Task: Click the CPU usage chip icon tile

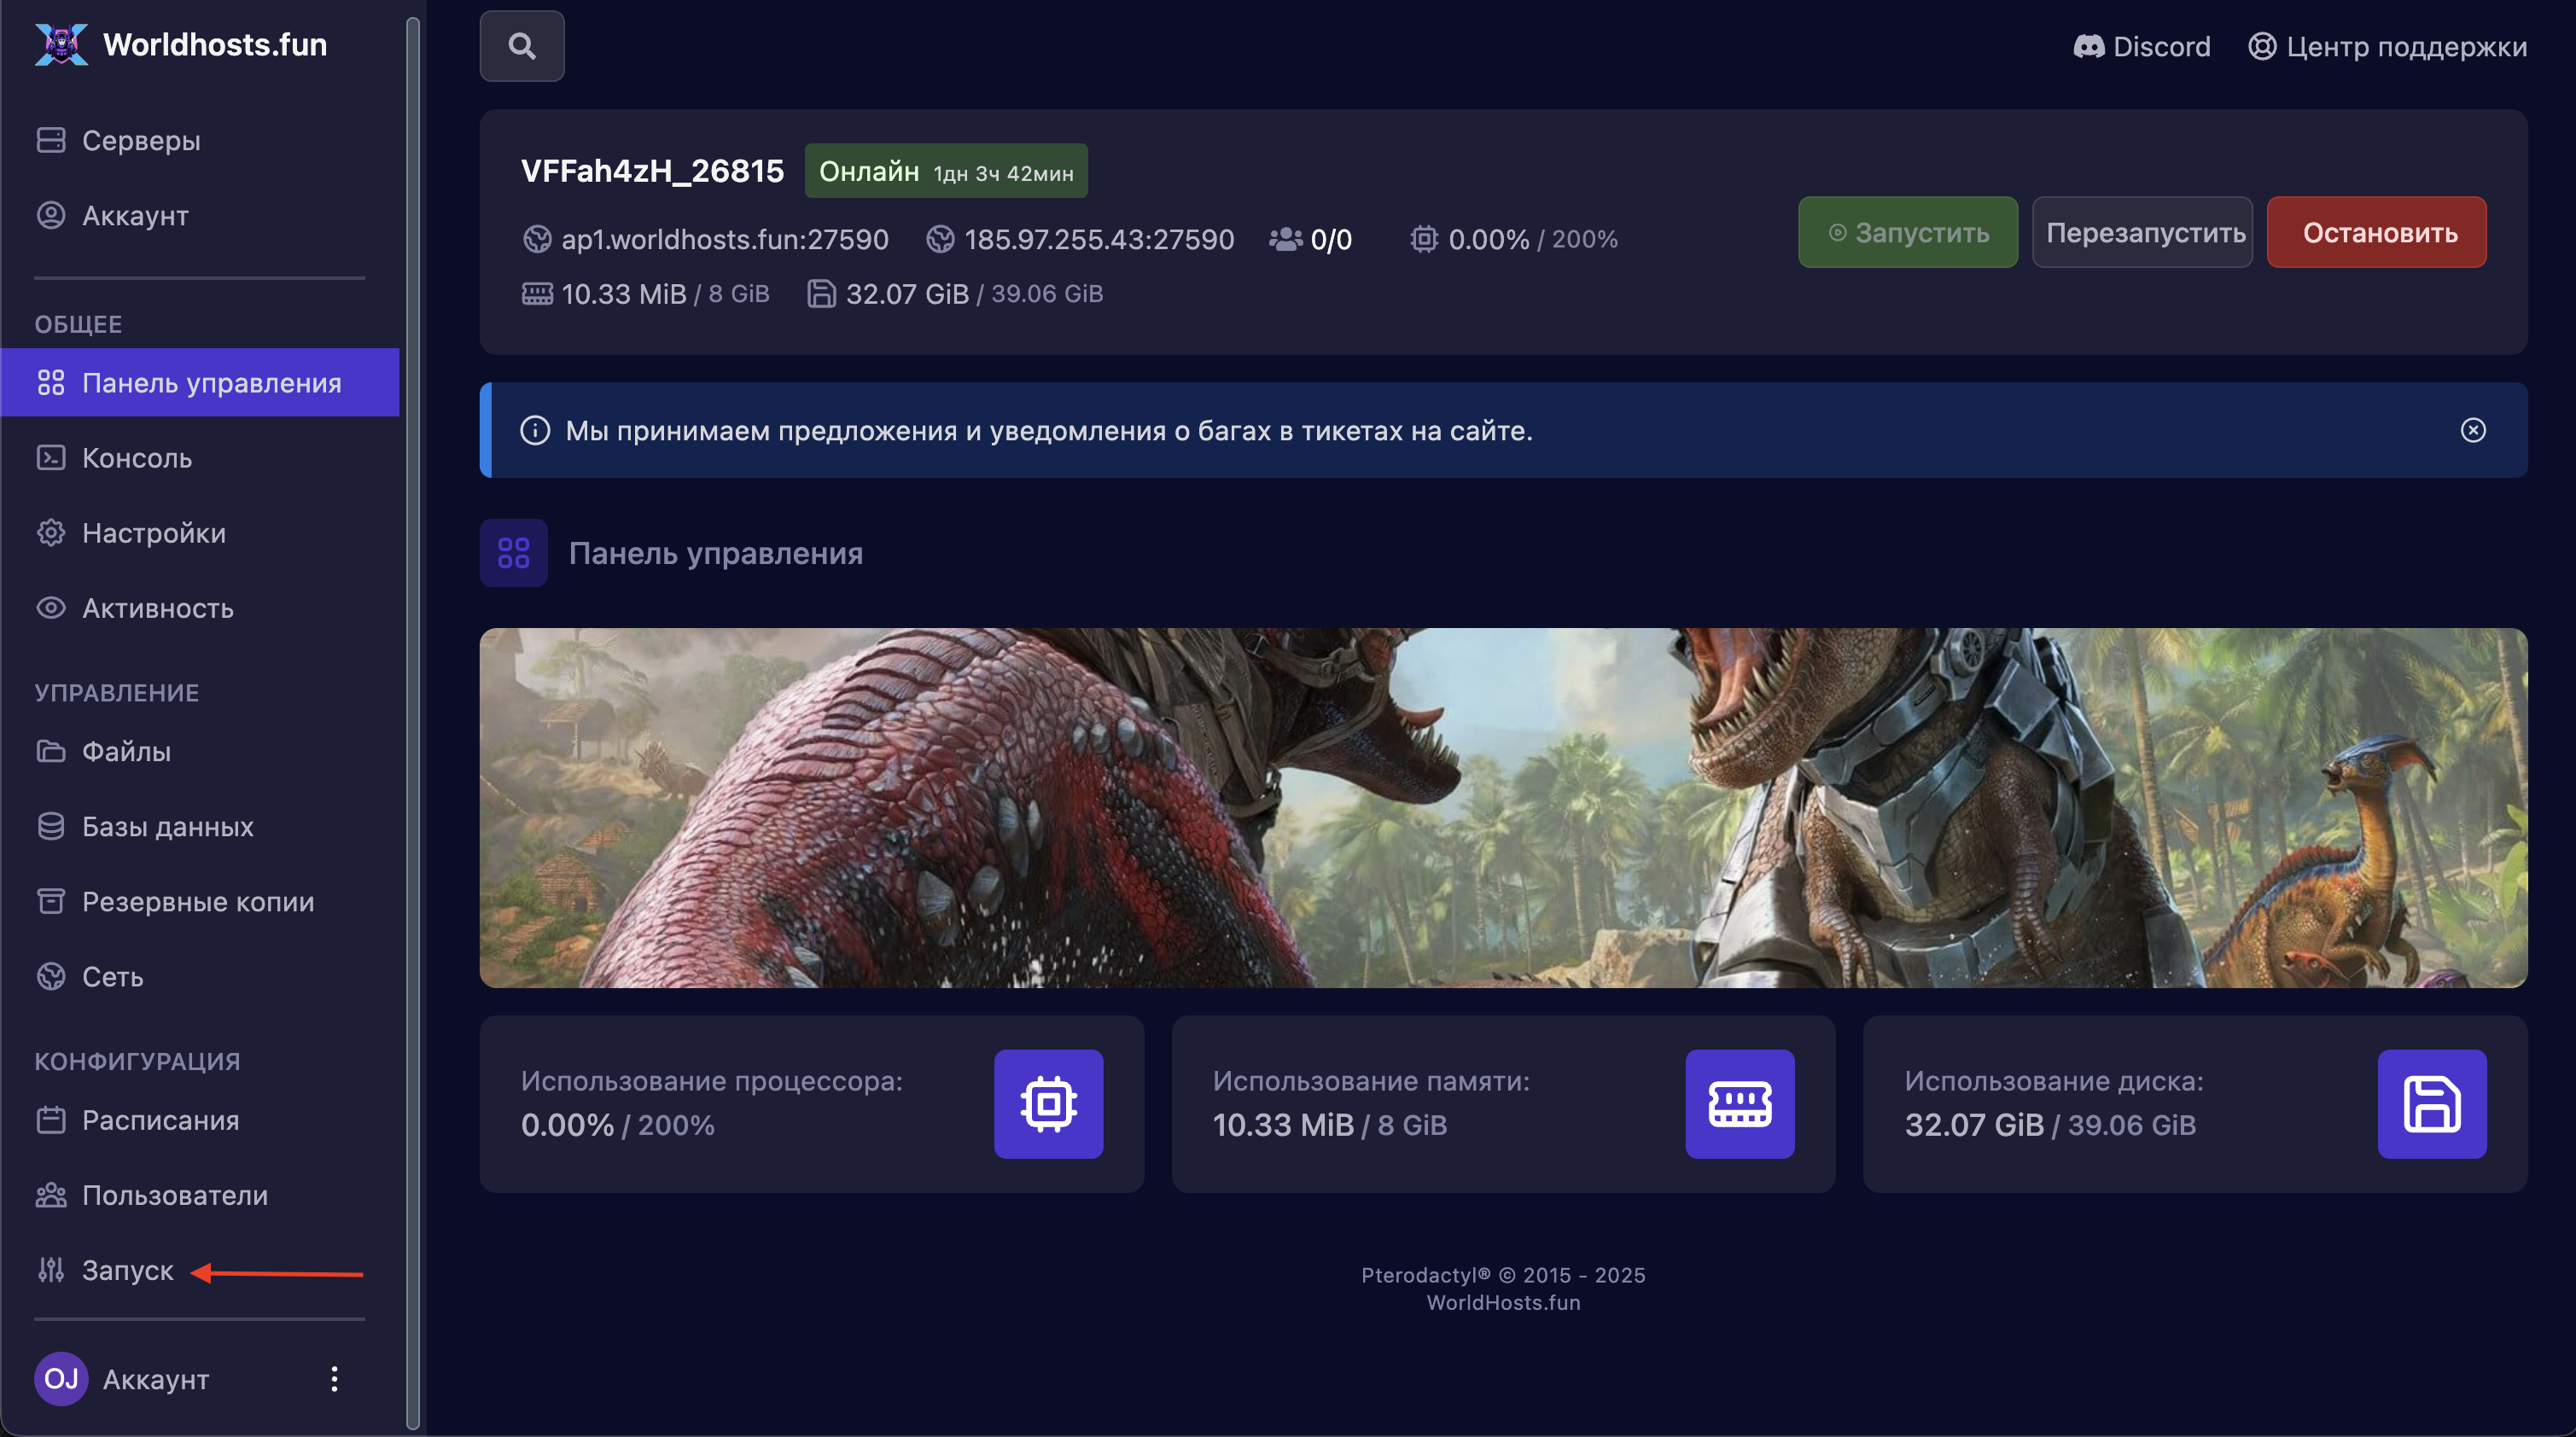Action: coord(1048,1103)
